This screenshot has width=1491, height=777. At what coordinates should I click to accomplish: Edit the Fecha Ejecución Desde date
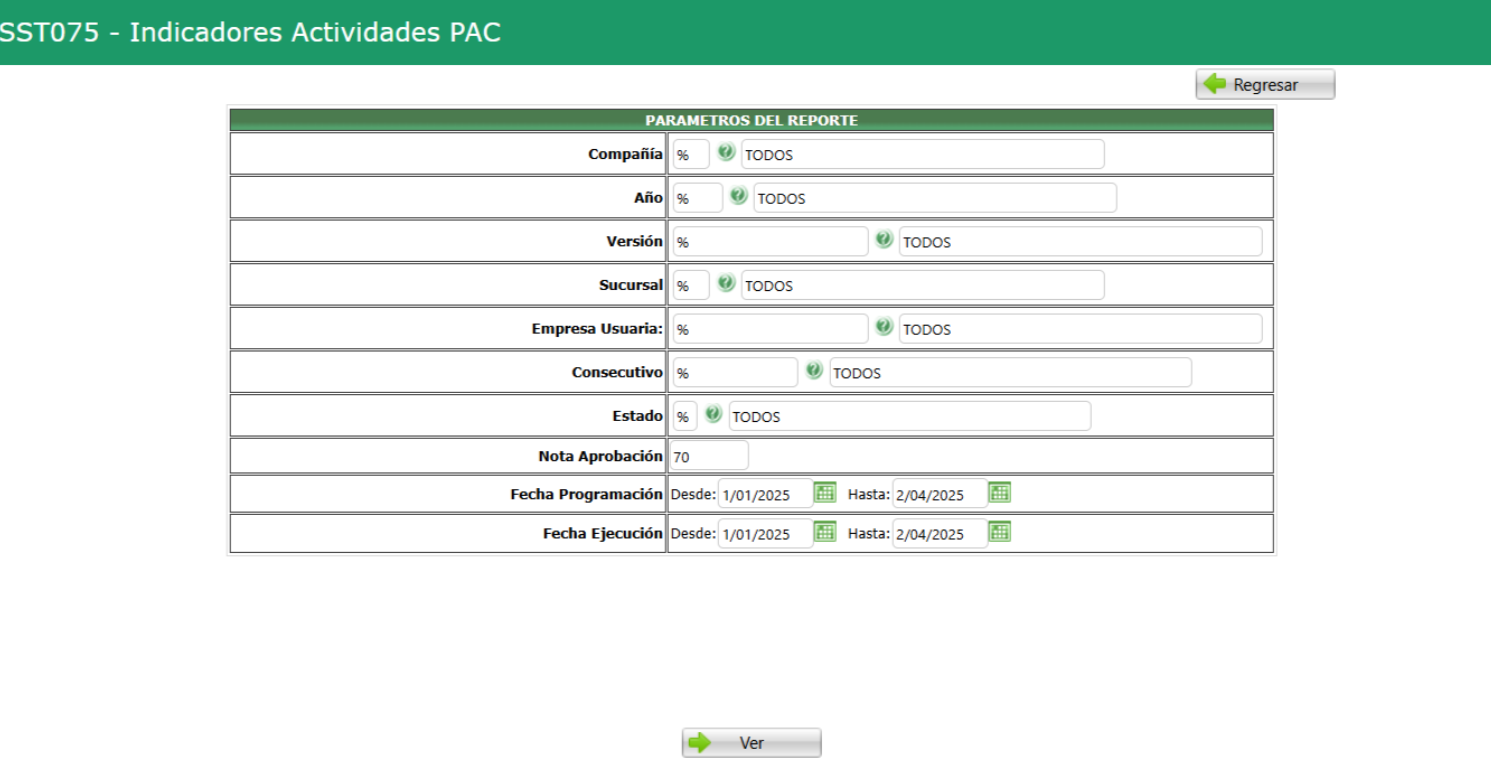coord(766,534)
